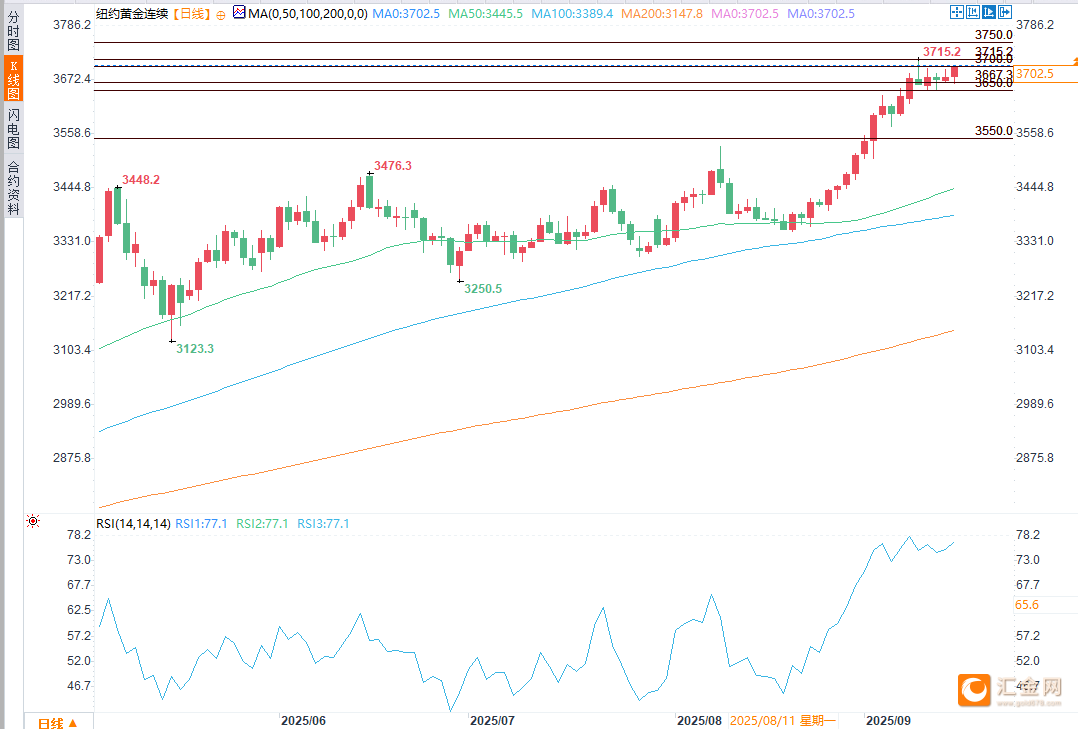The width and height of the screenshot is (1078, 729).
Task: Select the 3550.0 horizontal line label
Action: click(993, 131)
